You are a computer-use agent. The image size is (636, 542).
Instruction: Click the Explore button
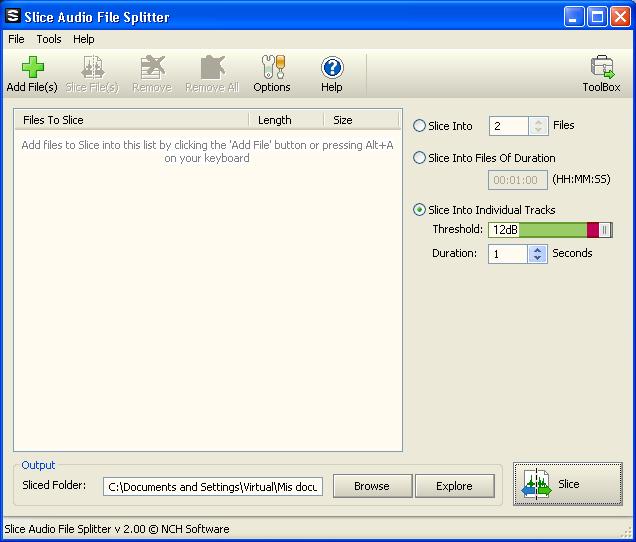click(455, 486)
